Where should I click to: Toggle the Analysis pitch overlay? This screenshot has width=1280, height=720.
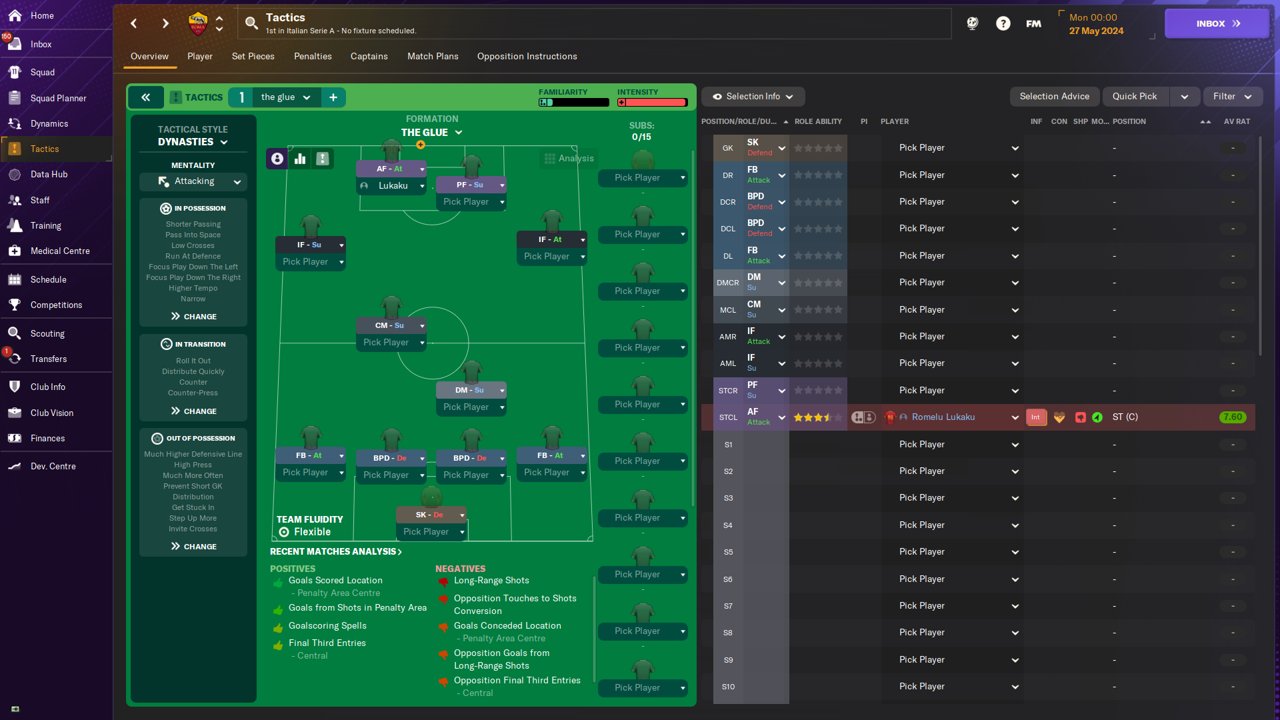(x=569, y=158)
